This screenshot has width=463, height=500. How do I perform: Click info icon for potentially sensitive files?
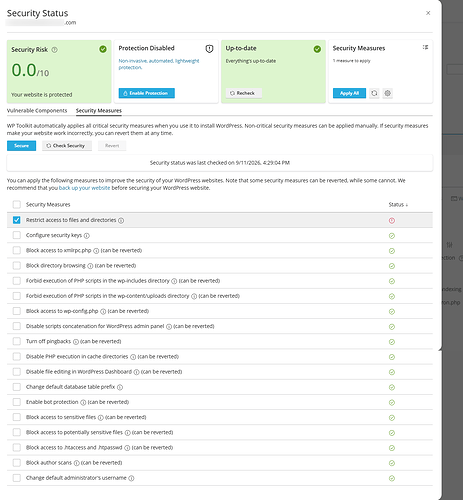[127, 433]
